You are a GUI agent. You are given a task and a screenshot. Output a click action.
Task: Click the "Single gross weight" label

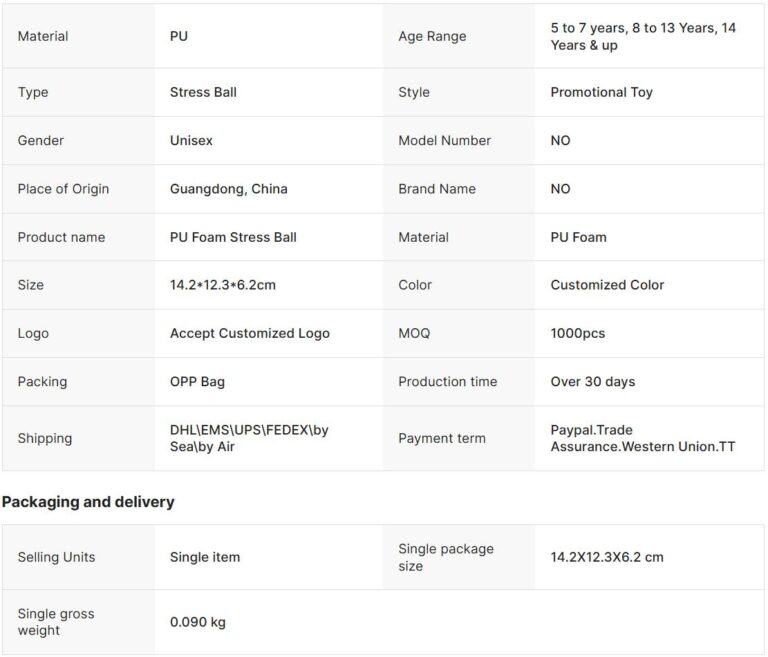pos(56,622)
